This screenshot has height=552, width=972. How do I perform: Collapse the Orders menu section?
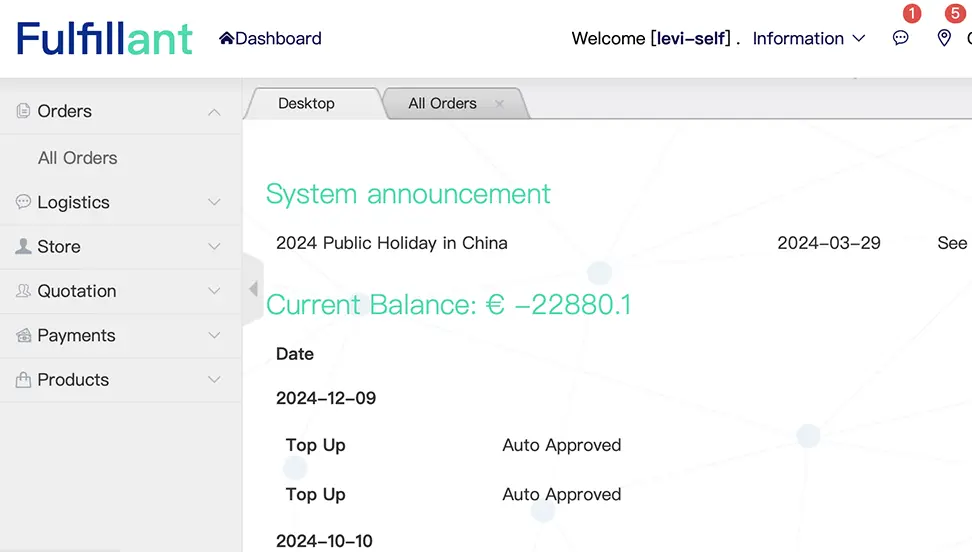(x=214, y=112)
